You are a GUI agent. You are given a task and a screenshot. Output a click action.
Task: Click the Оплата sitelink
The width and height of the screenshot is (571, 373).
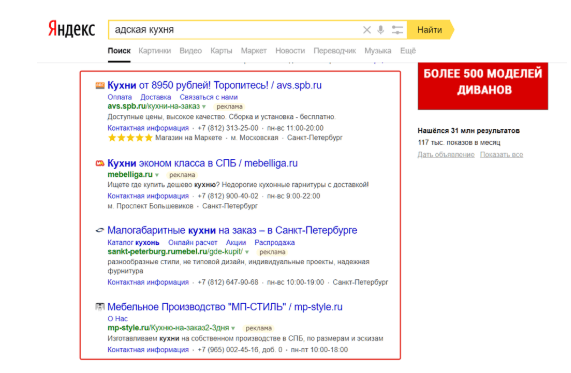(119, 97)
